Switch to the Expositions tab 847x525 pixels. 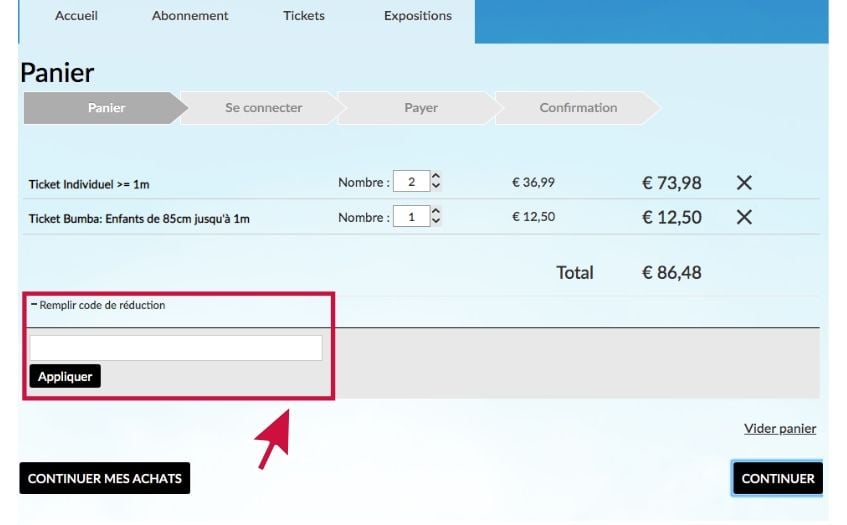[x=418, y=16]
